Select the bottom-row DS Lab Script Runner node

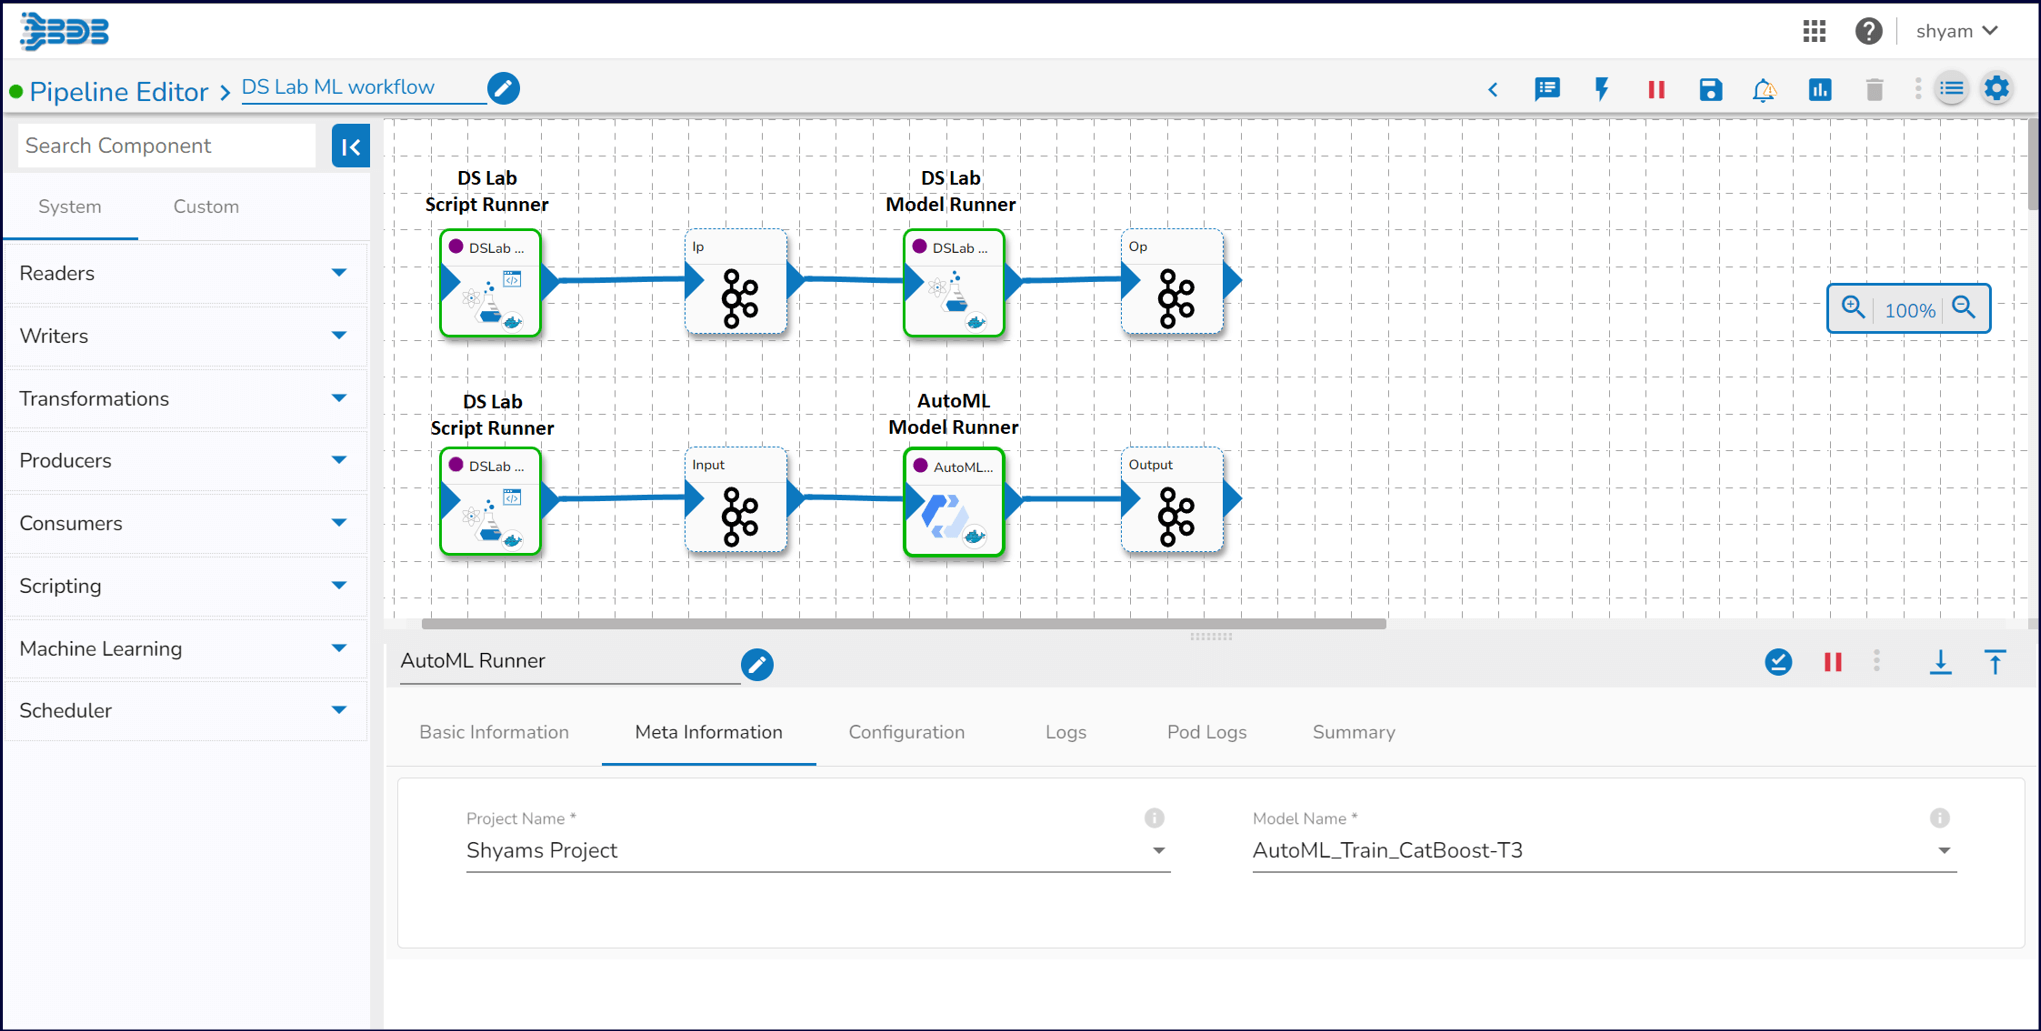[x=490, y=501]
